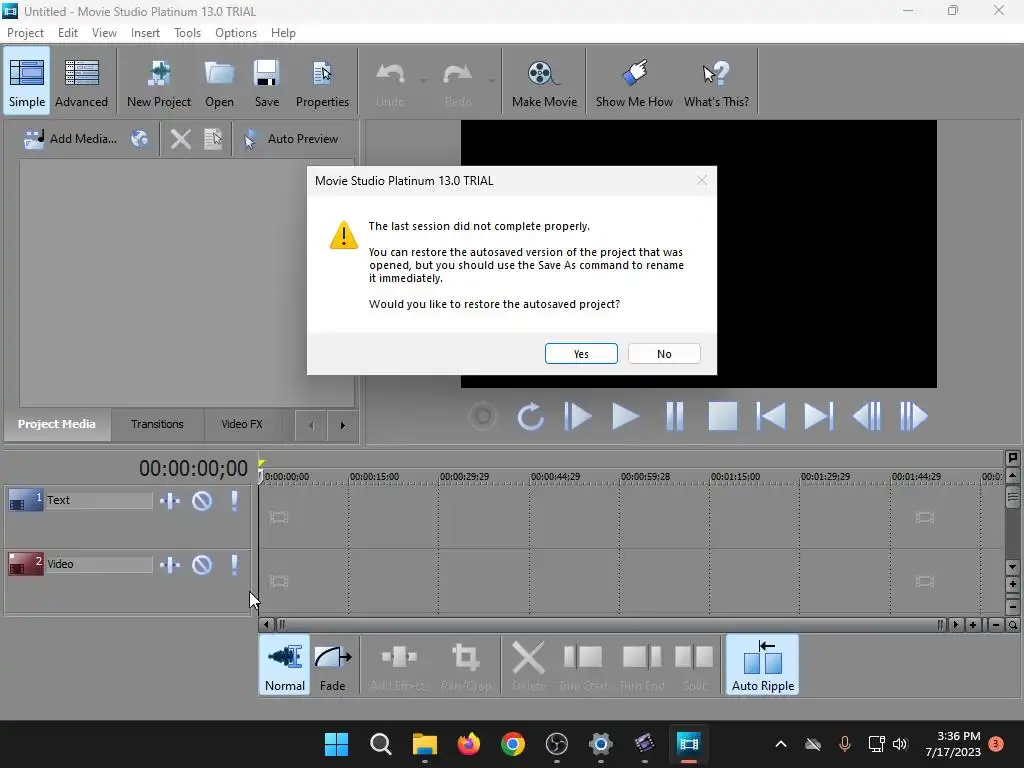
Task: Open project Properties
Action: [323, 82]
